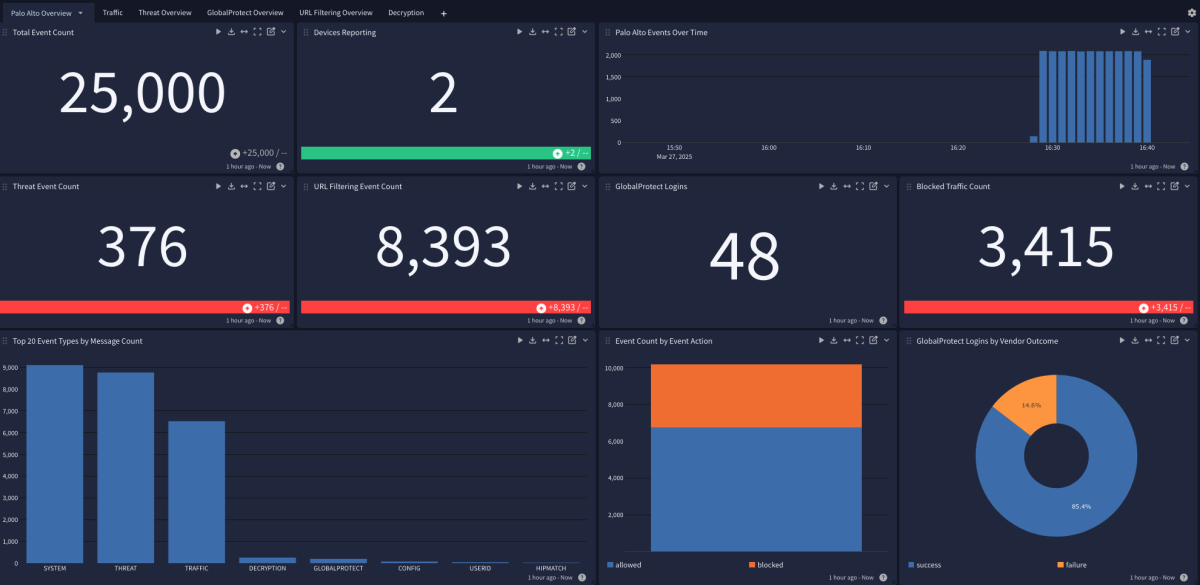Stretch the Total Event Count widget width
The image size is (1200, 585).
[244, 32]
